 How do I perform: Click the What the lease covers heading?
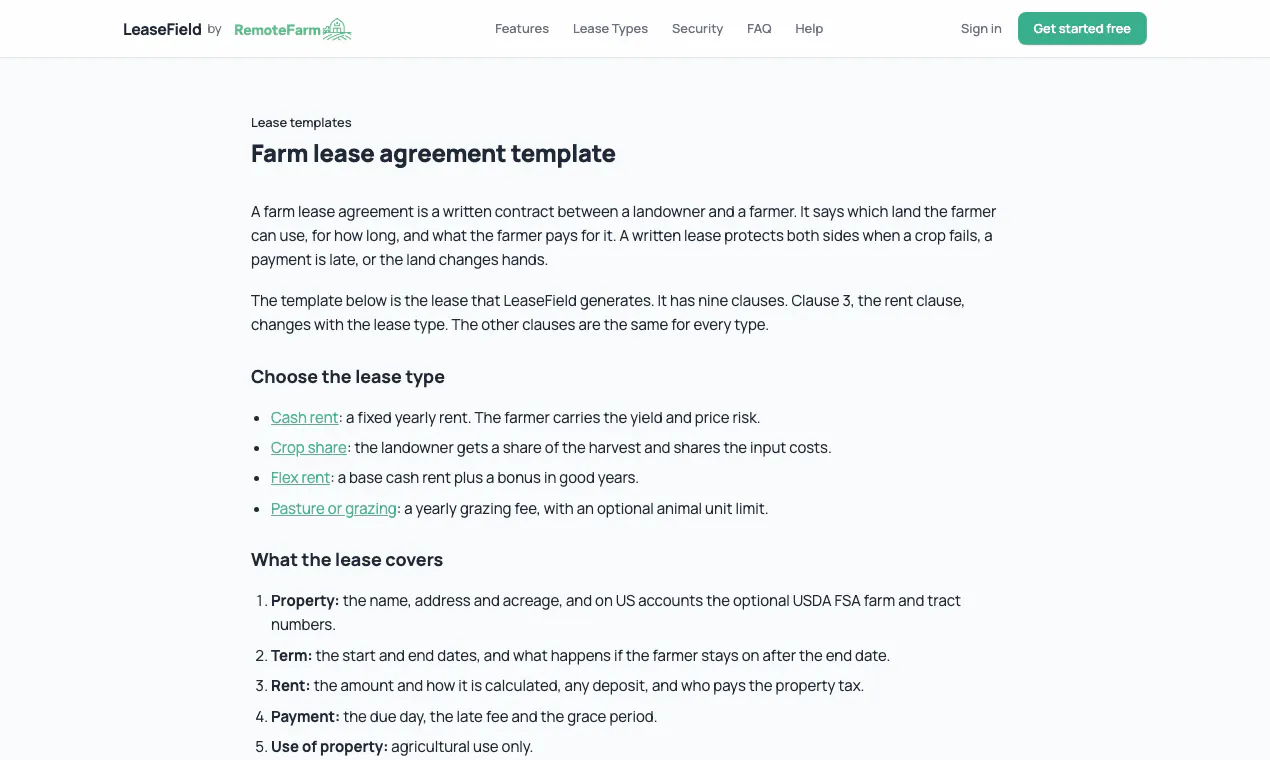tap(347, 560)
